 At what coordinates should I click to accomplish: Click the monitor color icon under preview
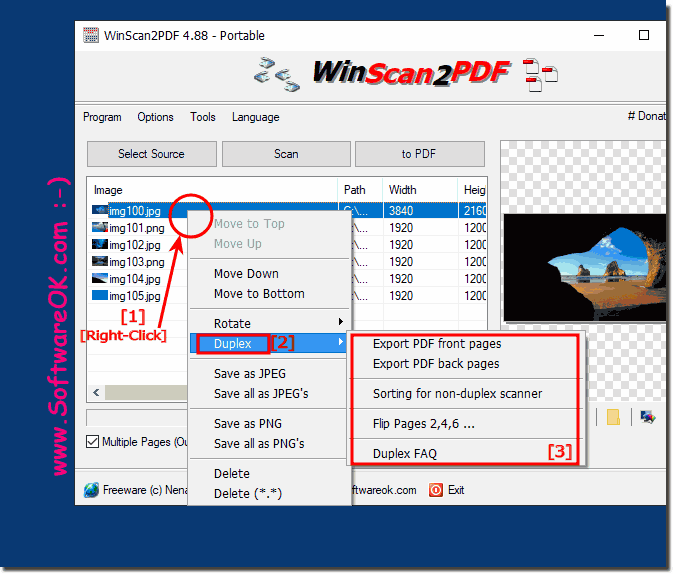648,417
